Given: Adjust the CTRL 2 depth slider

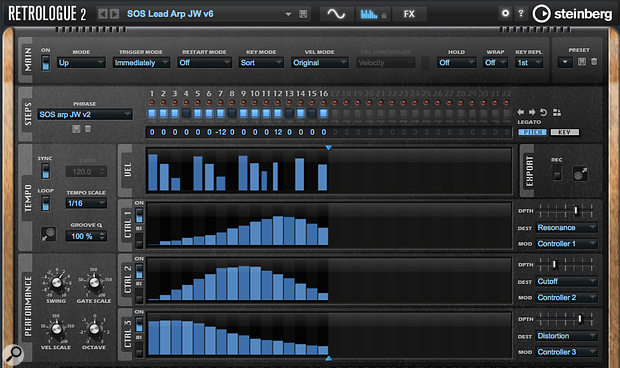Looking at the screenshot, I should [566, 264].
